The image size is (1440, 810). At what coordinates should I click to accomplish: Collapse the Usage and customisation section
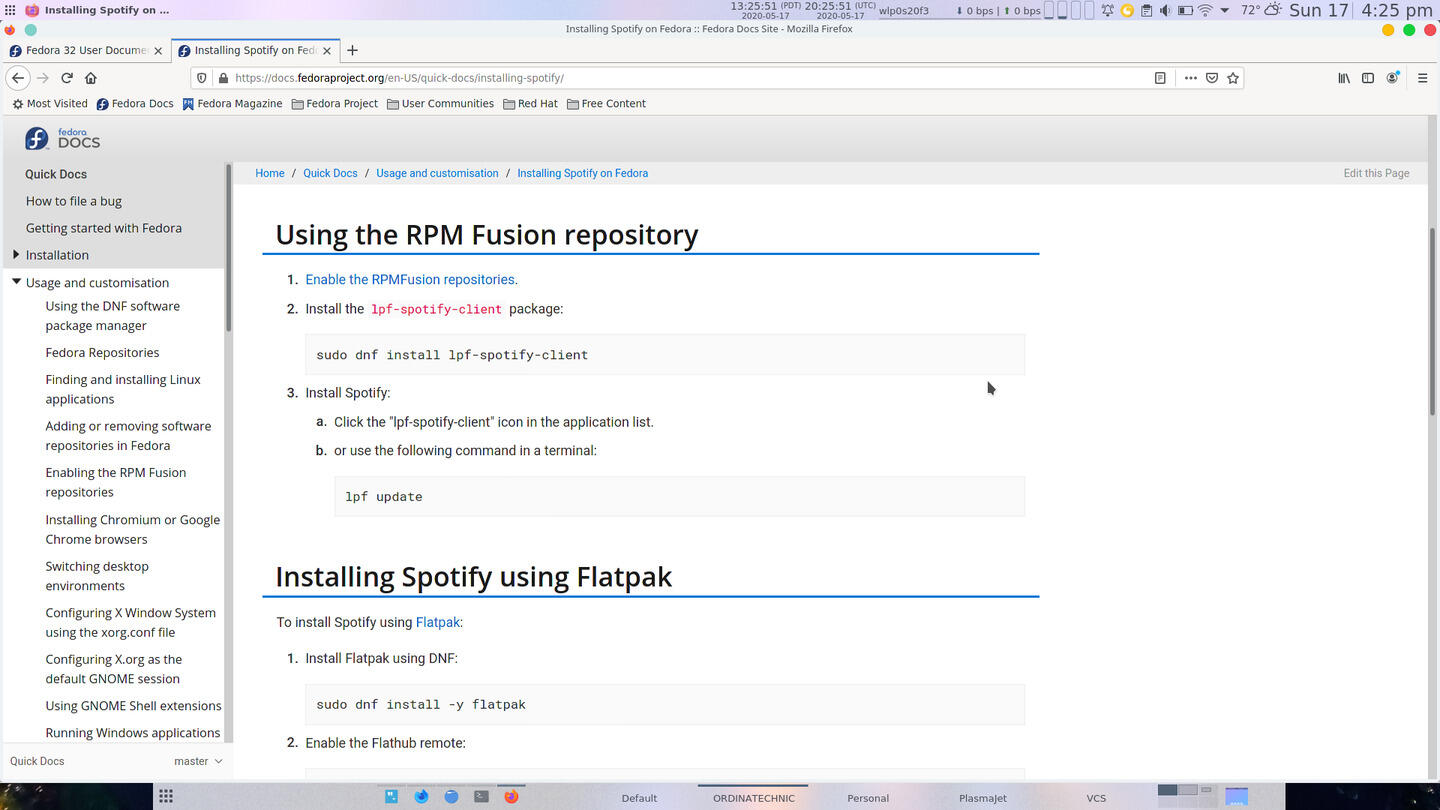pyautogui.click(x=16, y=282)
